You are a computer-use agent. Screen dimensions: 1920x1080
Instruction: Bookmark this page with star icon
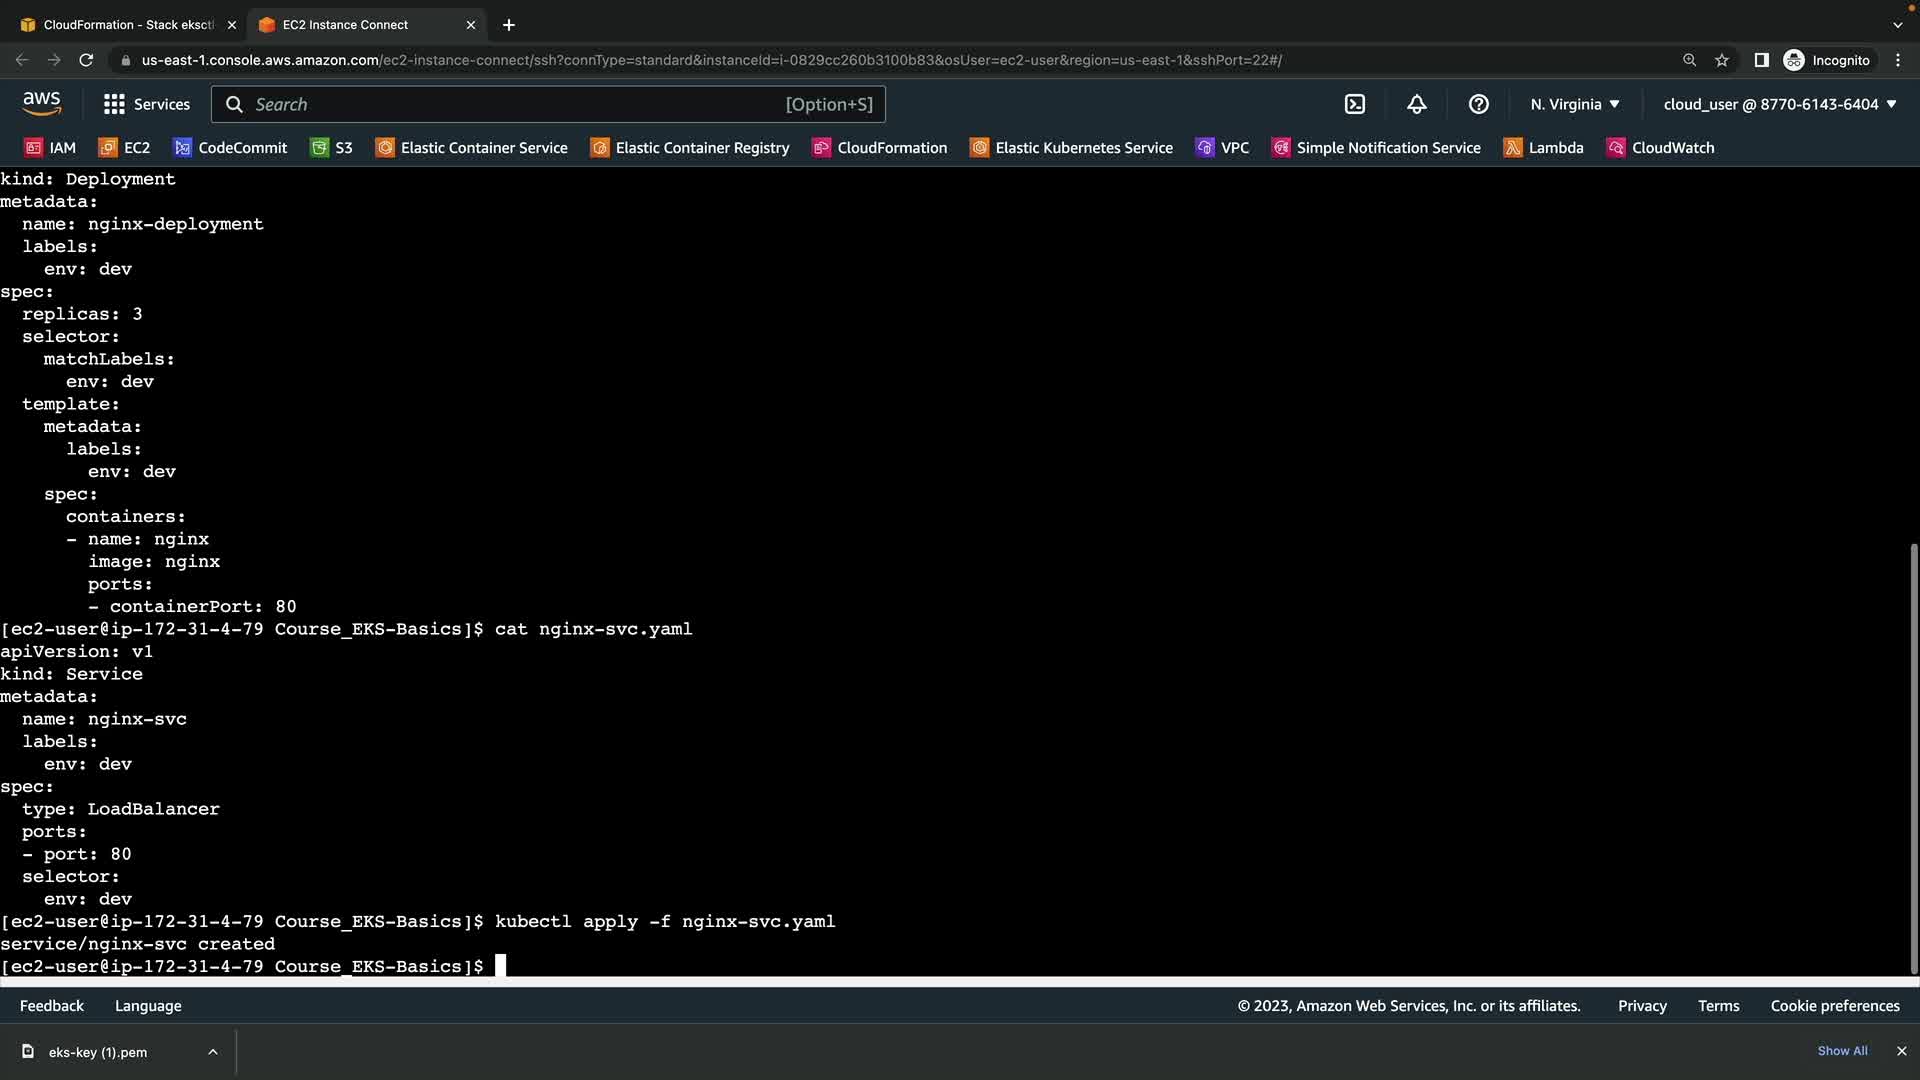coord(1722,60)
